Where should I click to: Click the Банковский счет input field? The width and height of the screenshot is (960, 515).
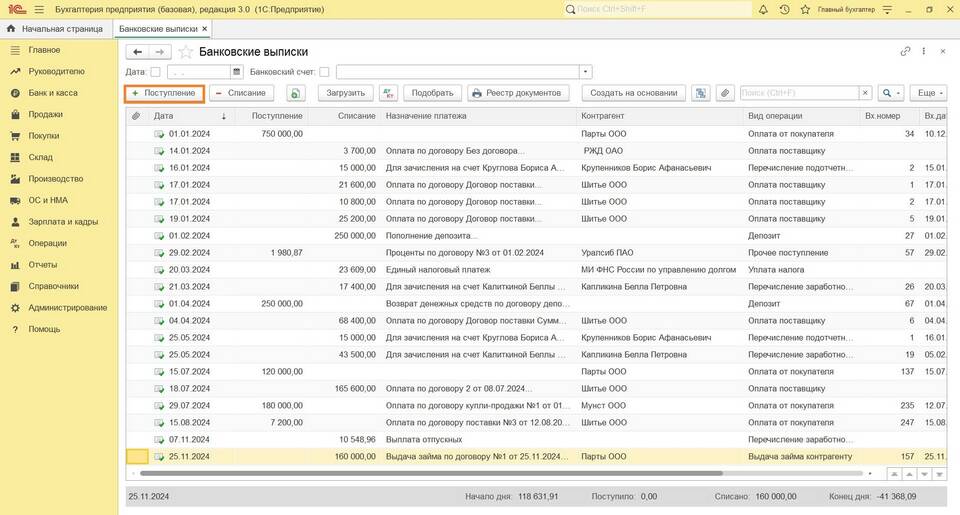pyautogui.click(x=458, y=72)
